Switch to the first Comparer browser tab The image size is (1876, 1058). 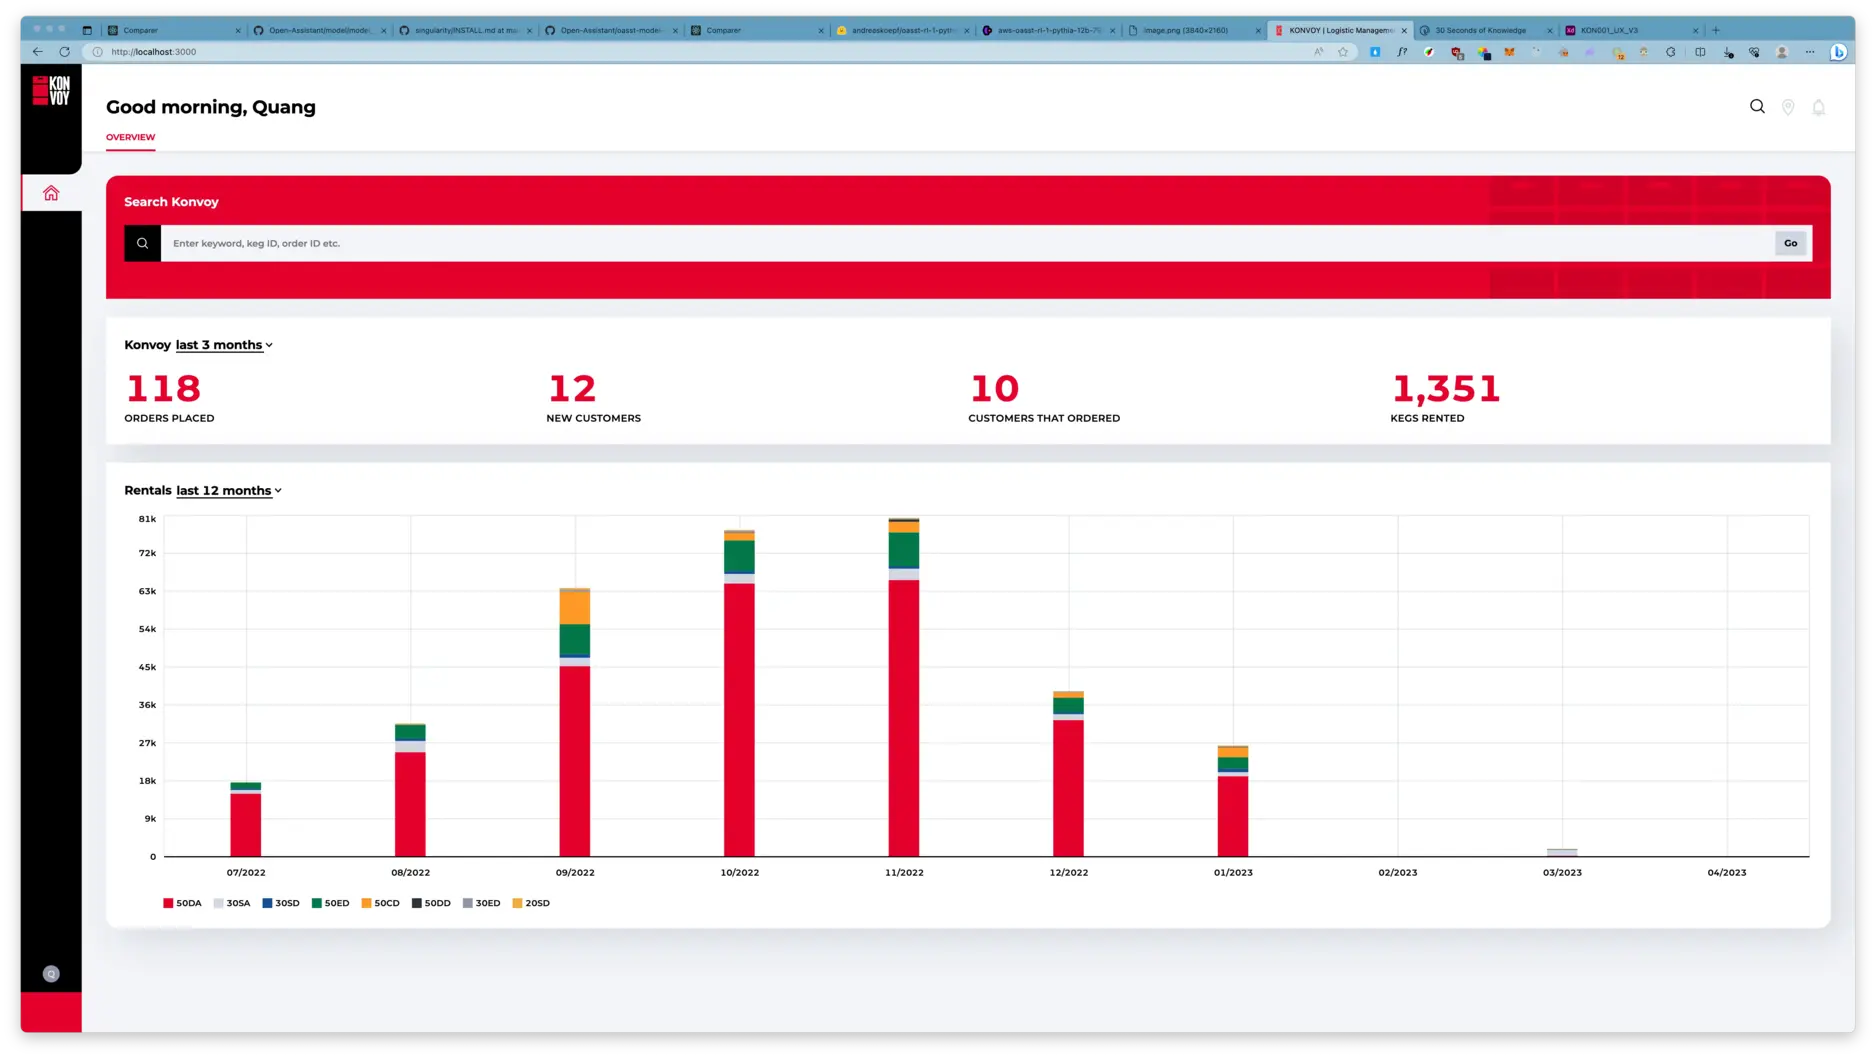point(174,30)
